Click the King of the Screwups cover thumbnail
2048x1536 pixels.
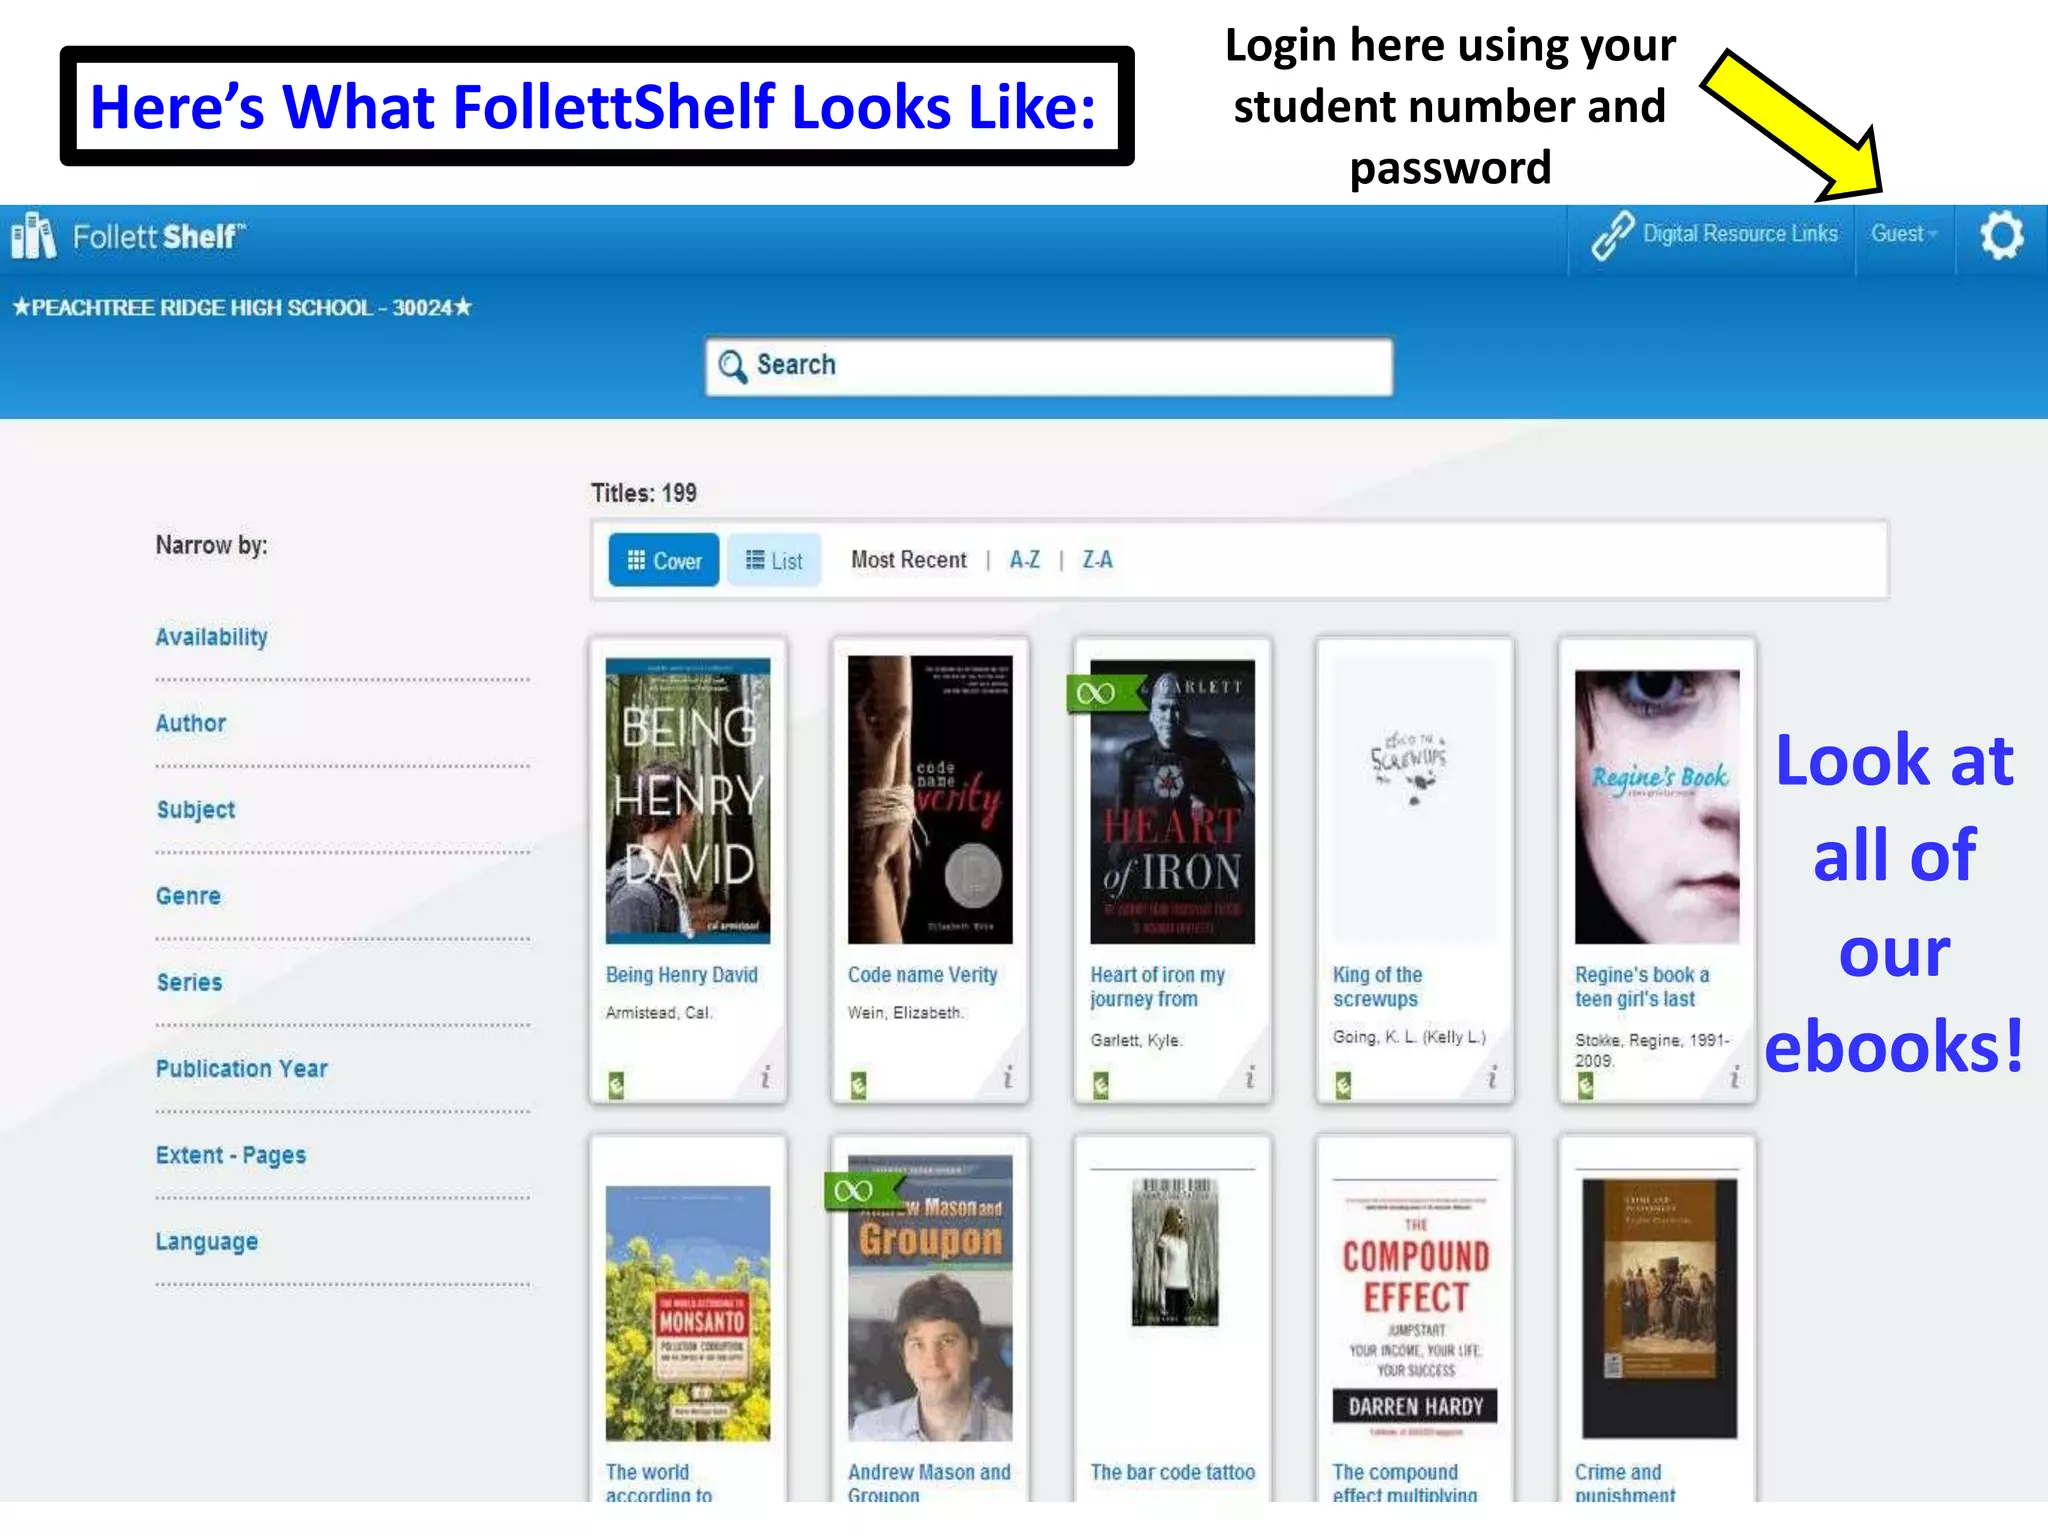(x=1415, y=800)
